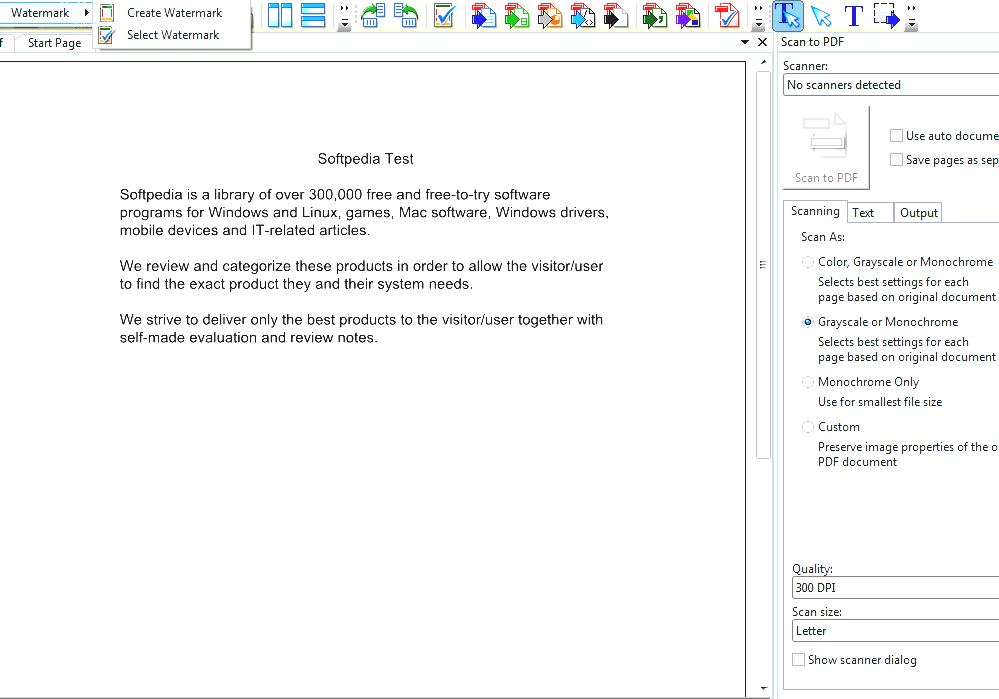Choose Create Watermark from the submenu

pyautogui.click(x=175, y=13)
